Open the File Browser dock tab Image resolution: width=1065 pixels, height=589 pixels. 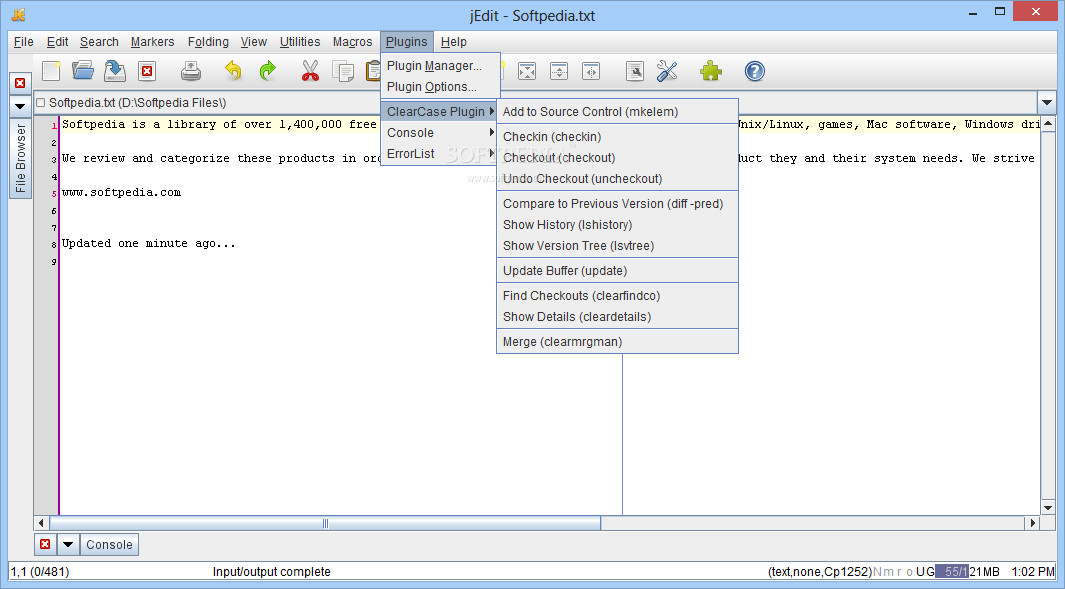click(20, 158)
